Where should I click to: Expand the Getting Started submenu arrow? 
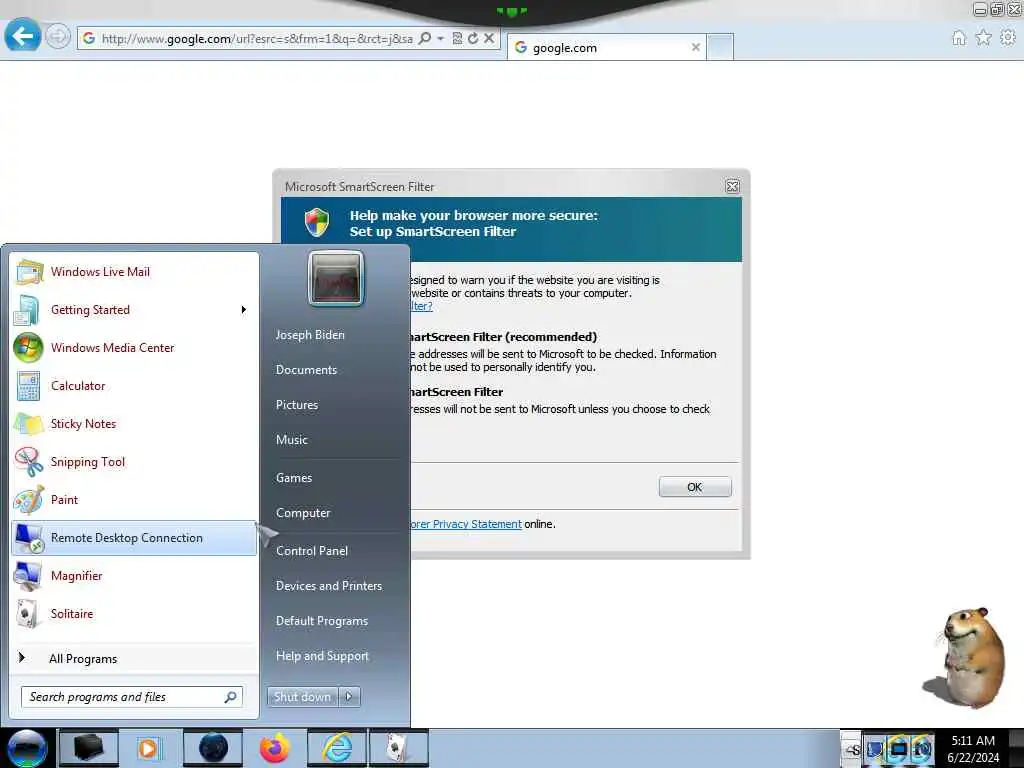click(244, 310)
